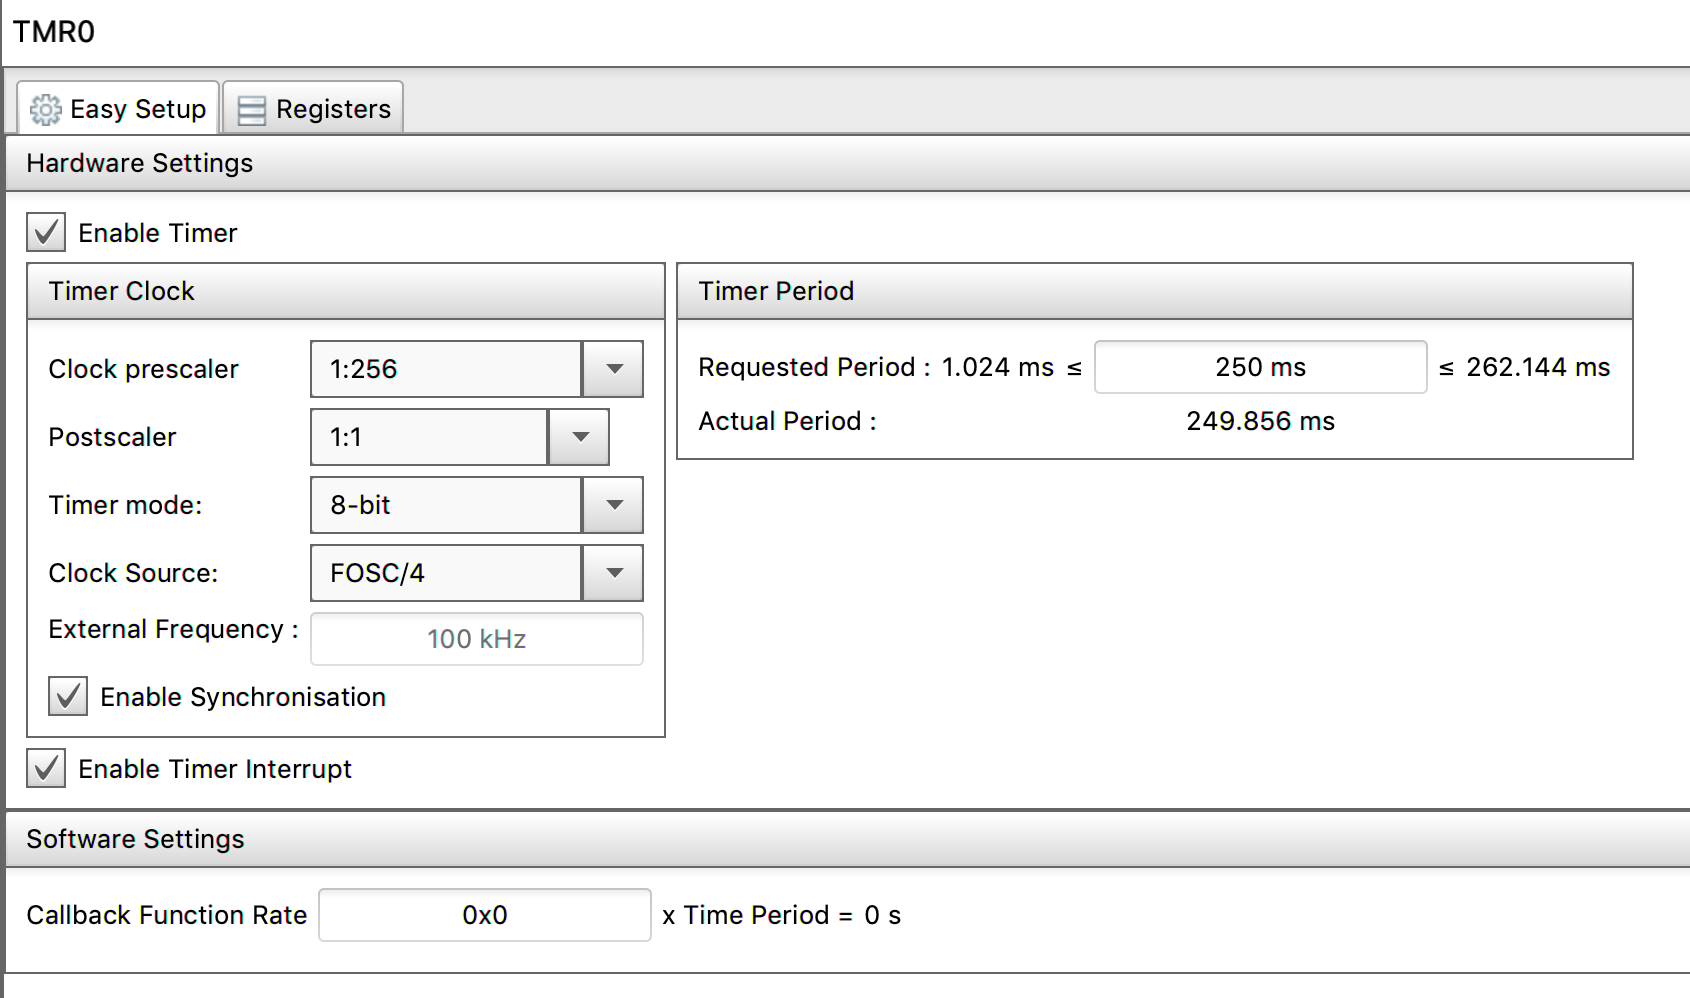
Task: Click the gear icon on Easy Setup tab
Action: tap(45, 109)
